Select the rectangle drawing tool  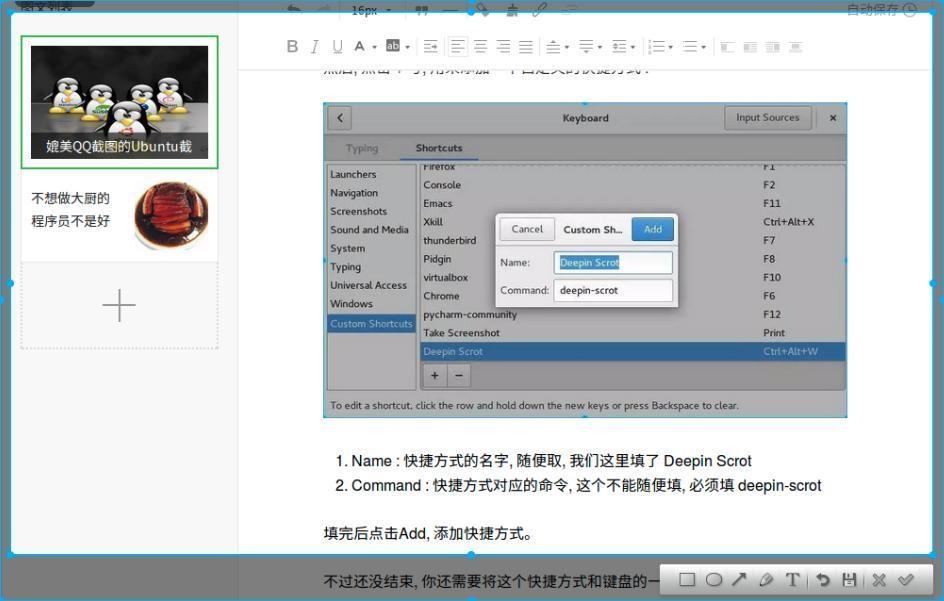[687, 580]
